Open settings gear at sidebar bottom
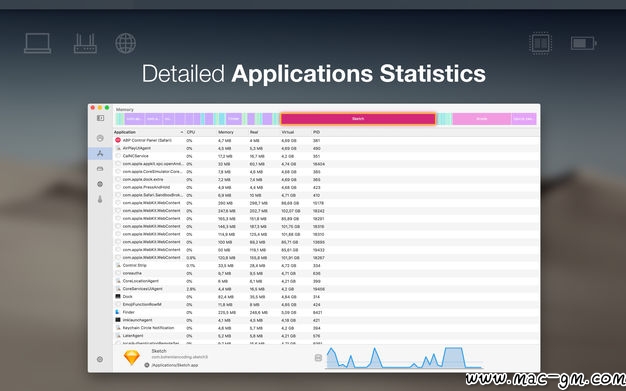Screen dimensions: 626x391 point(100,359)
